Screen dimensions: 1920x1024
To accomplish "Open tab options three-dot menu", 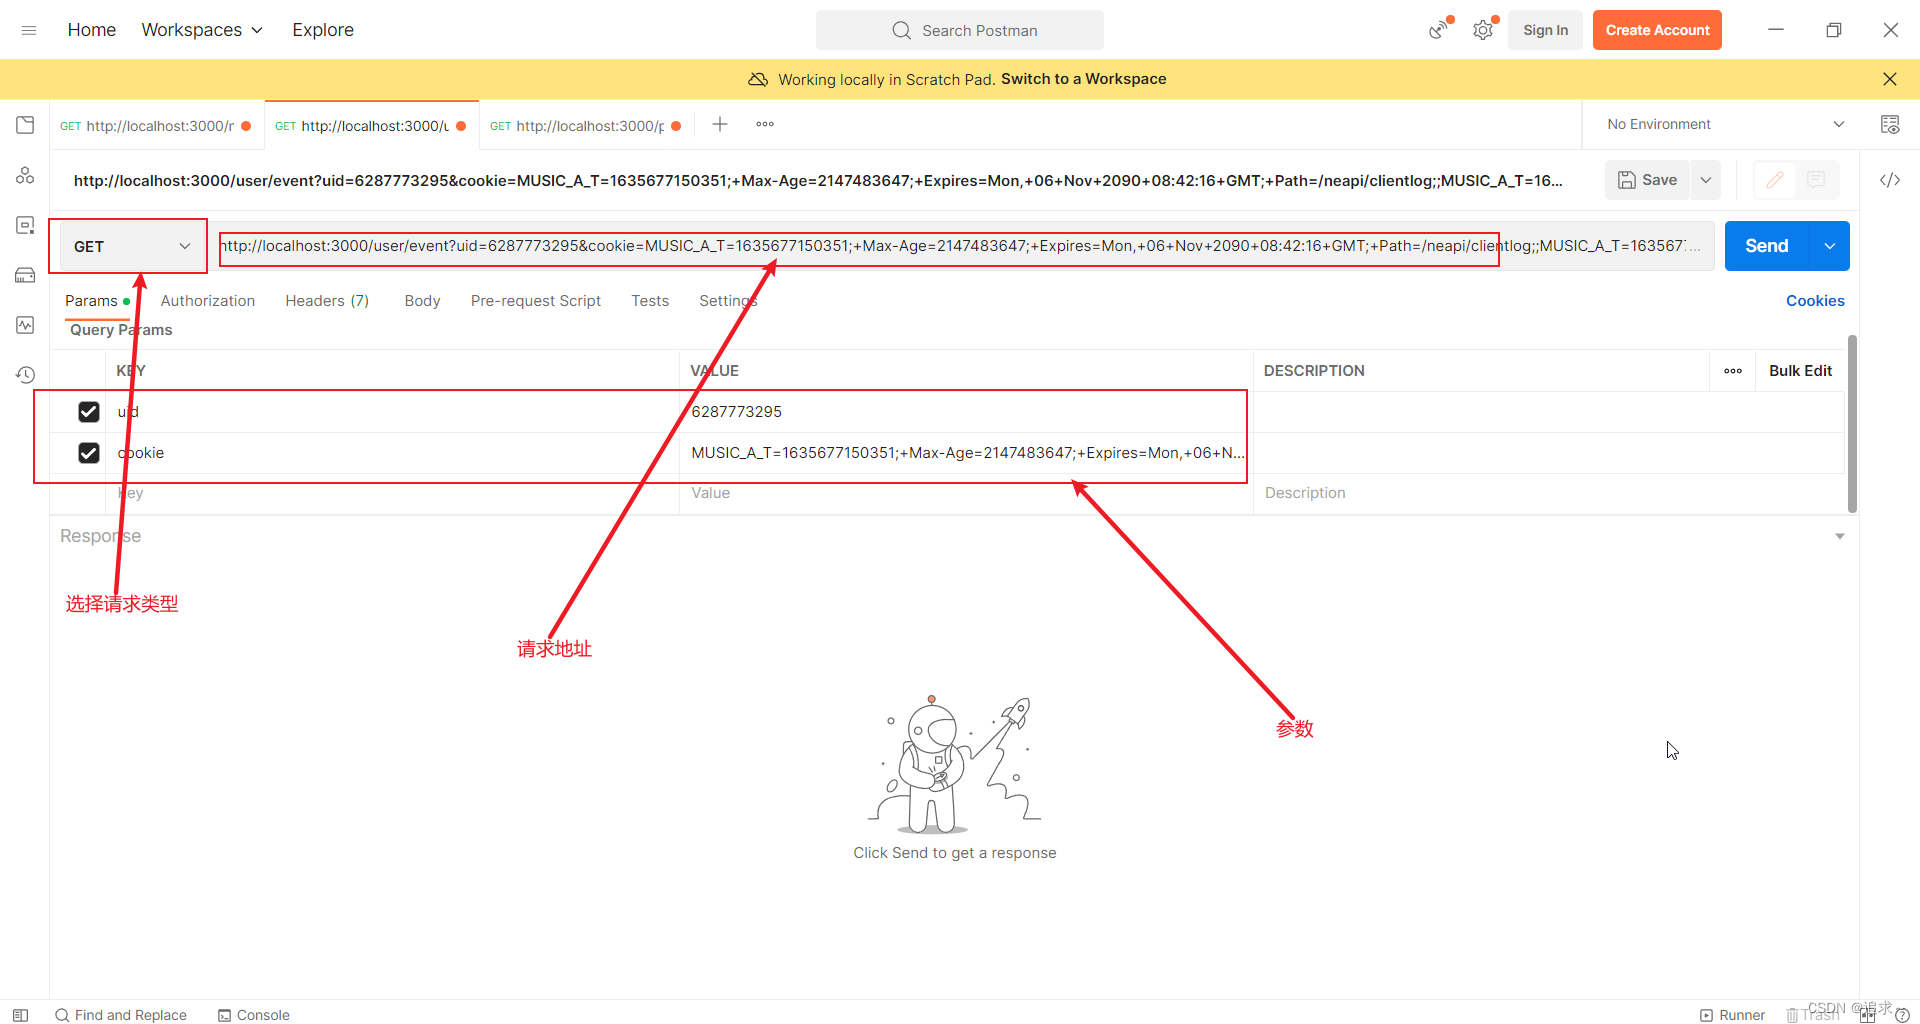I will [765, 124].
